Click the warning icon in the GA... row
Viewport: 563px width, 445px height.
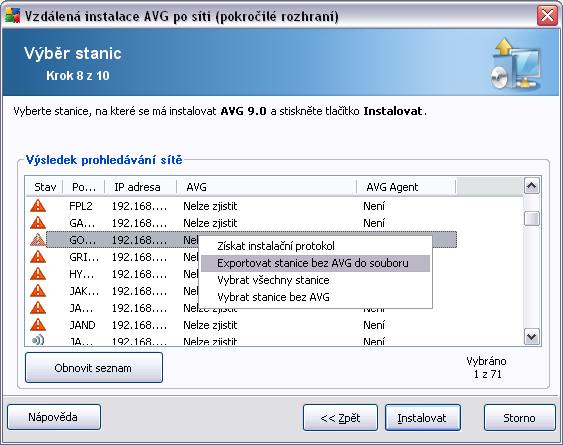click(x=38, y=223)
